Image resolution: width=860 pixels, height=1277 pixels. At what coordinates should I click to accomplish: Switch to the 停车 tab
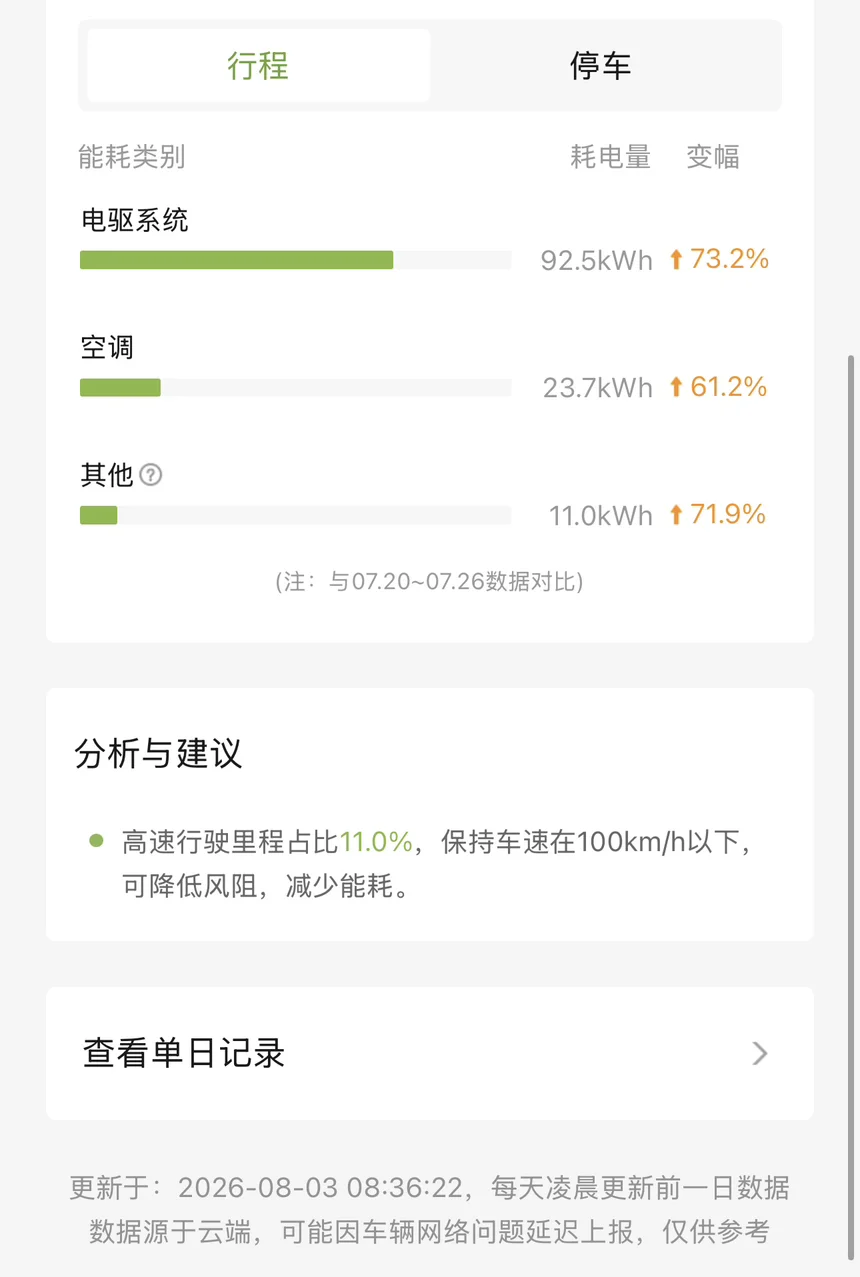tap(601, 65)
